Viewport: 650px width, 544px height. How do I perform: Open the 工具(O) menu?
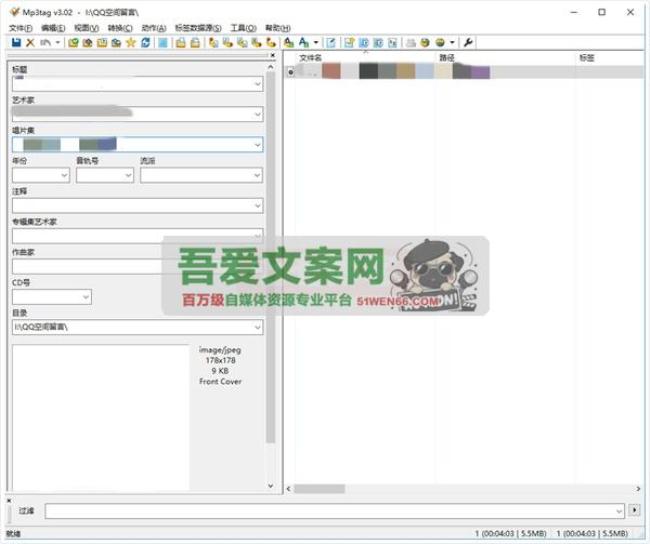click(x=243, y=28)
